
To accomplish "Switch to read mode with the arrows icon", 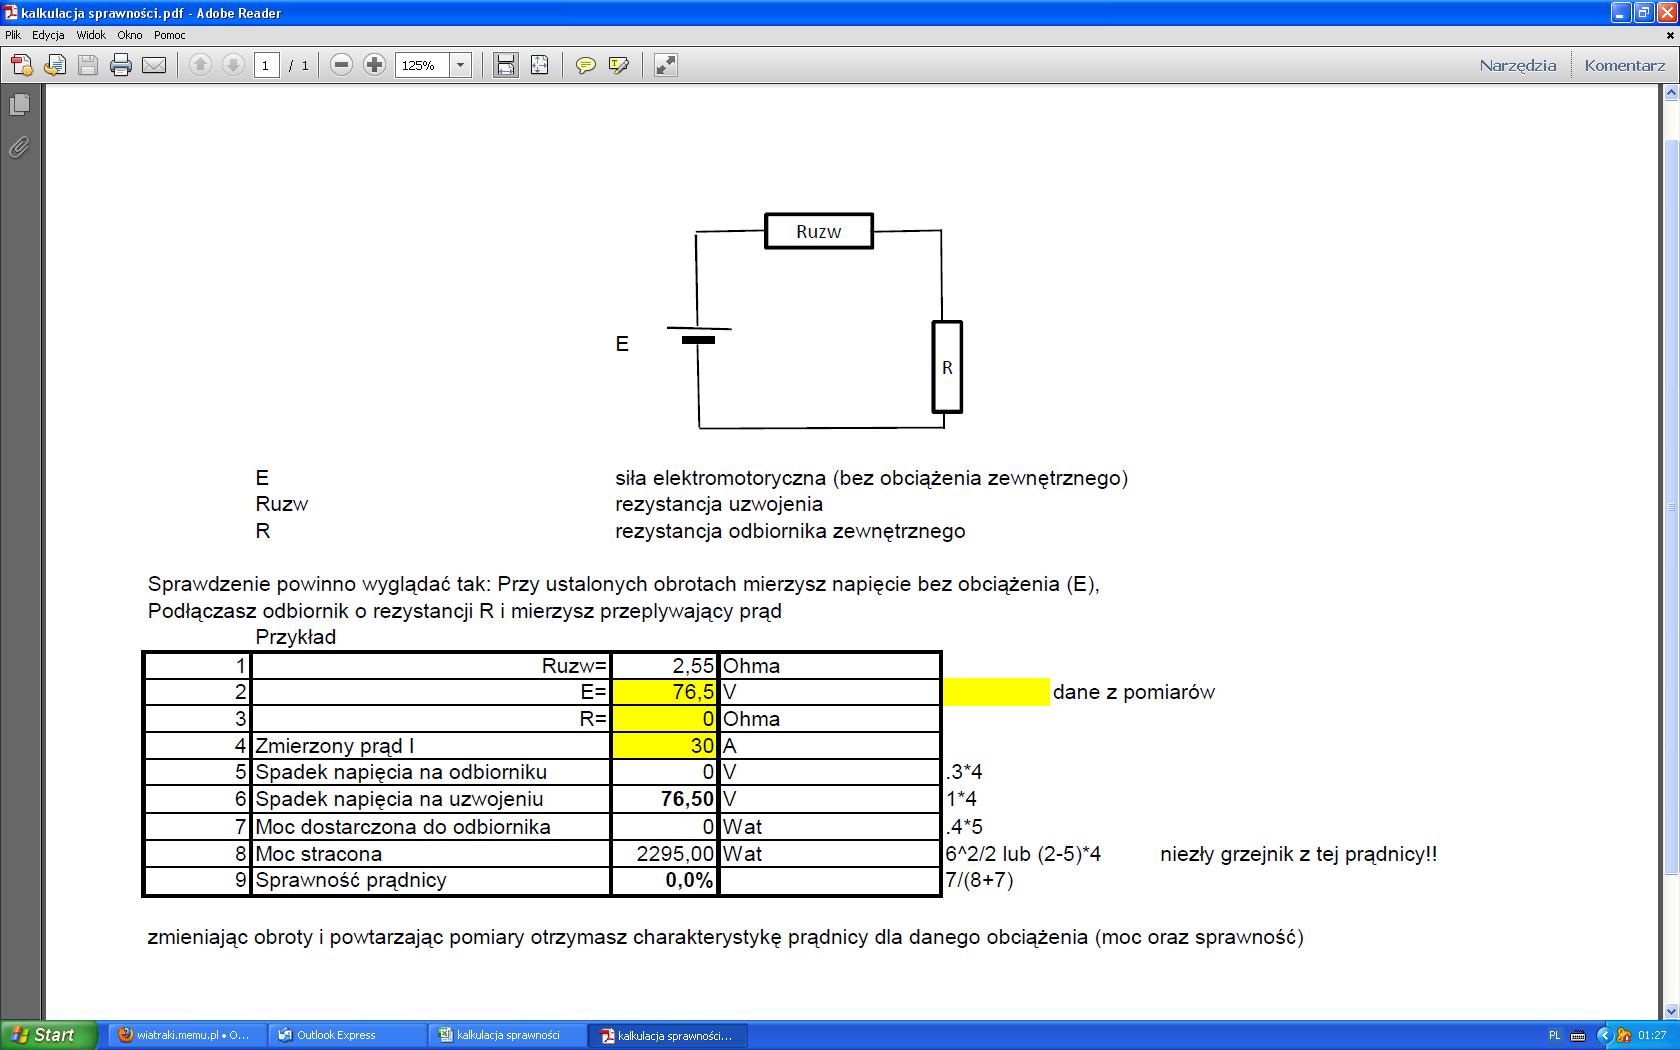I will [x=665, y=66].
